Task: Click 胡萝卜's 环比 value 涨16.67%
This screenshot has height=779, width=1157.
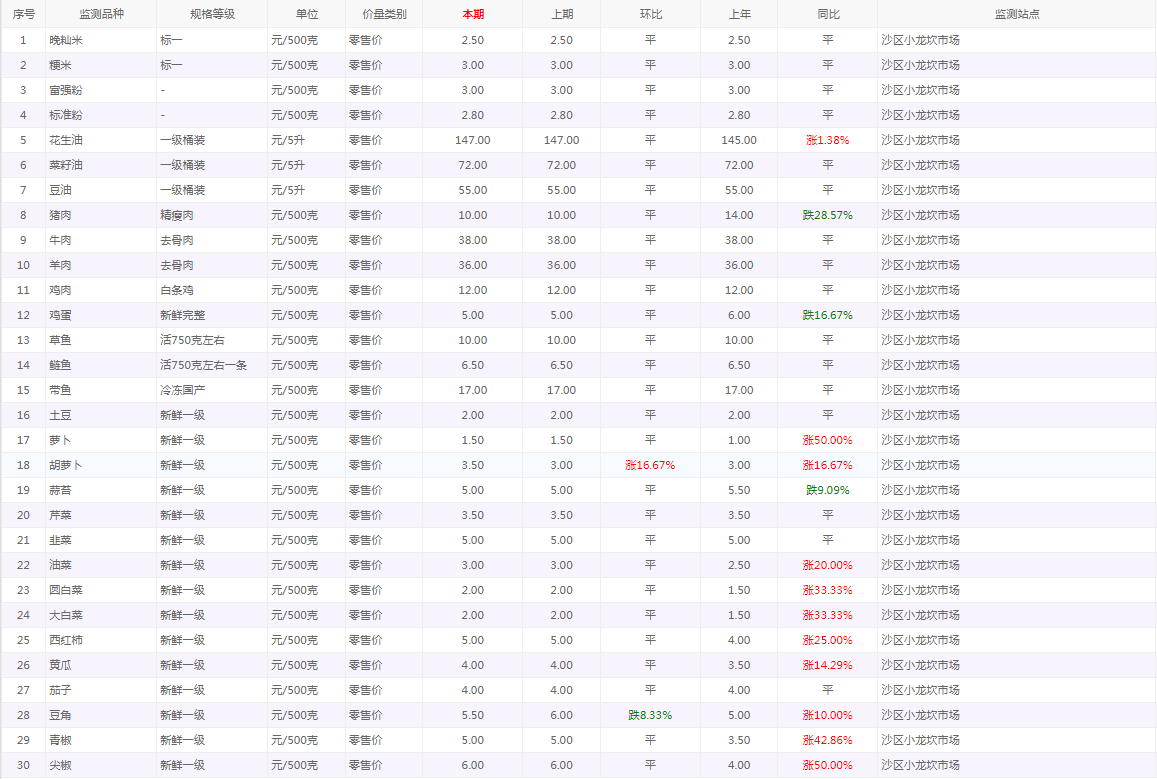Action: (x=650, y=465)
